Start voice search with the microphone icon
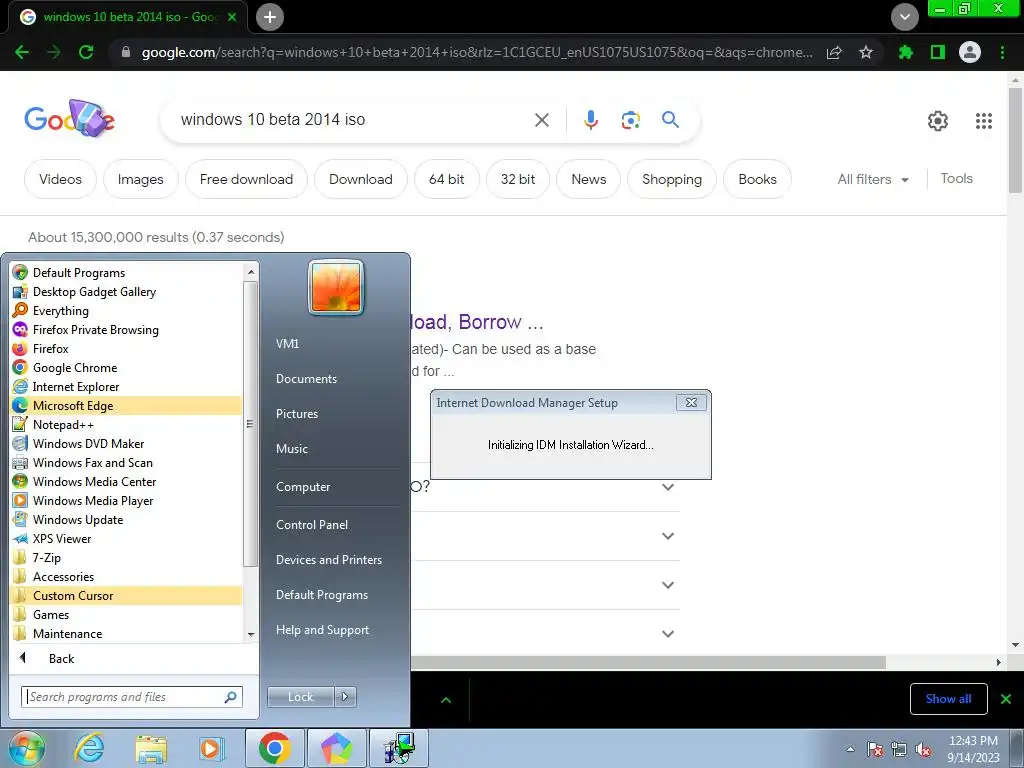This screenshot has width=1024, height=768. pos(590,120)
